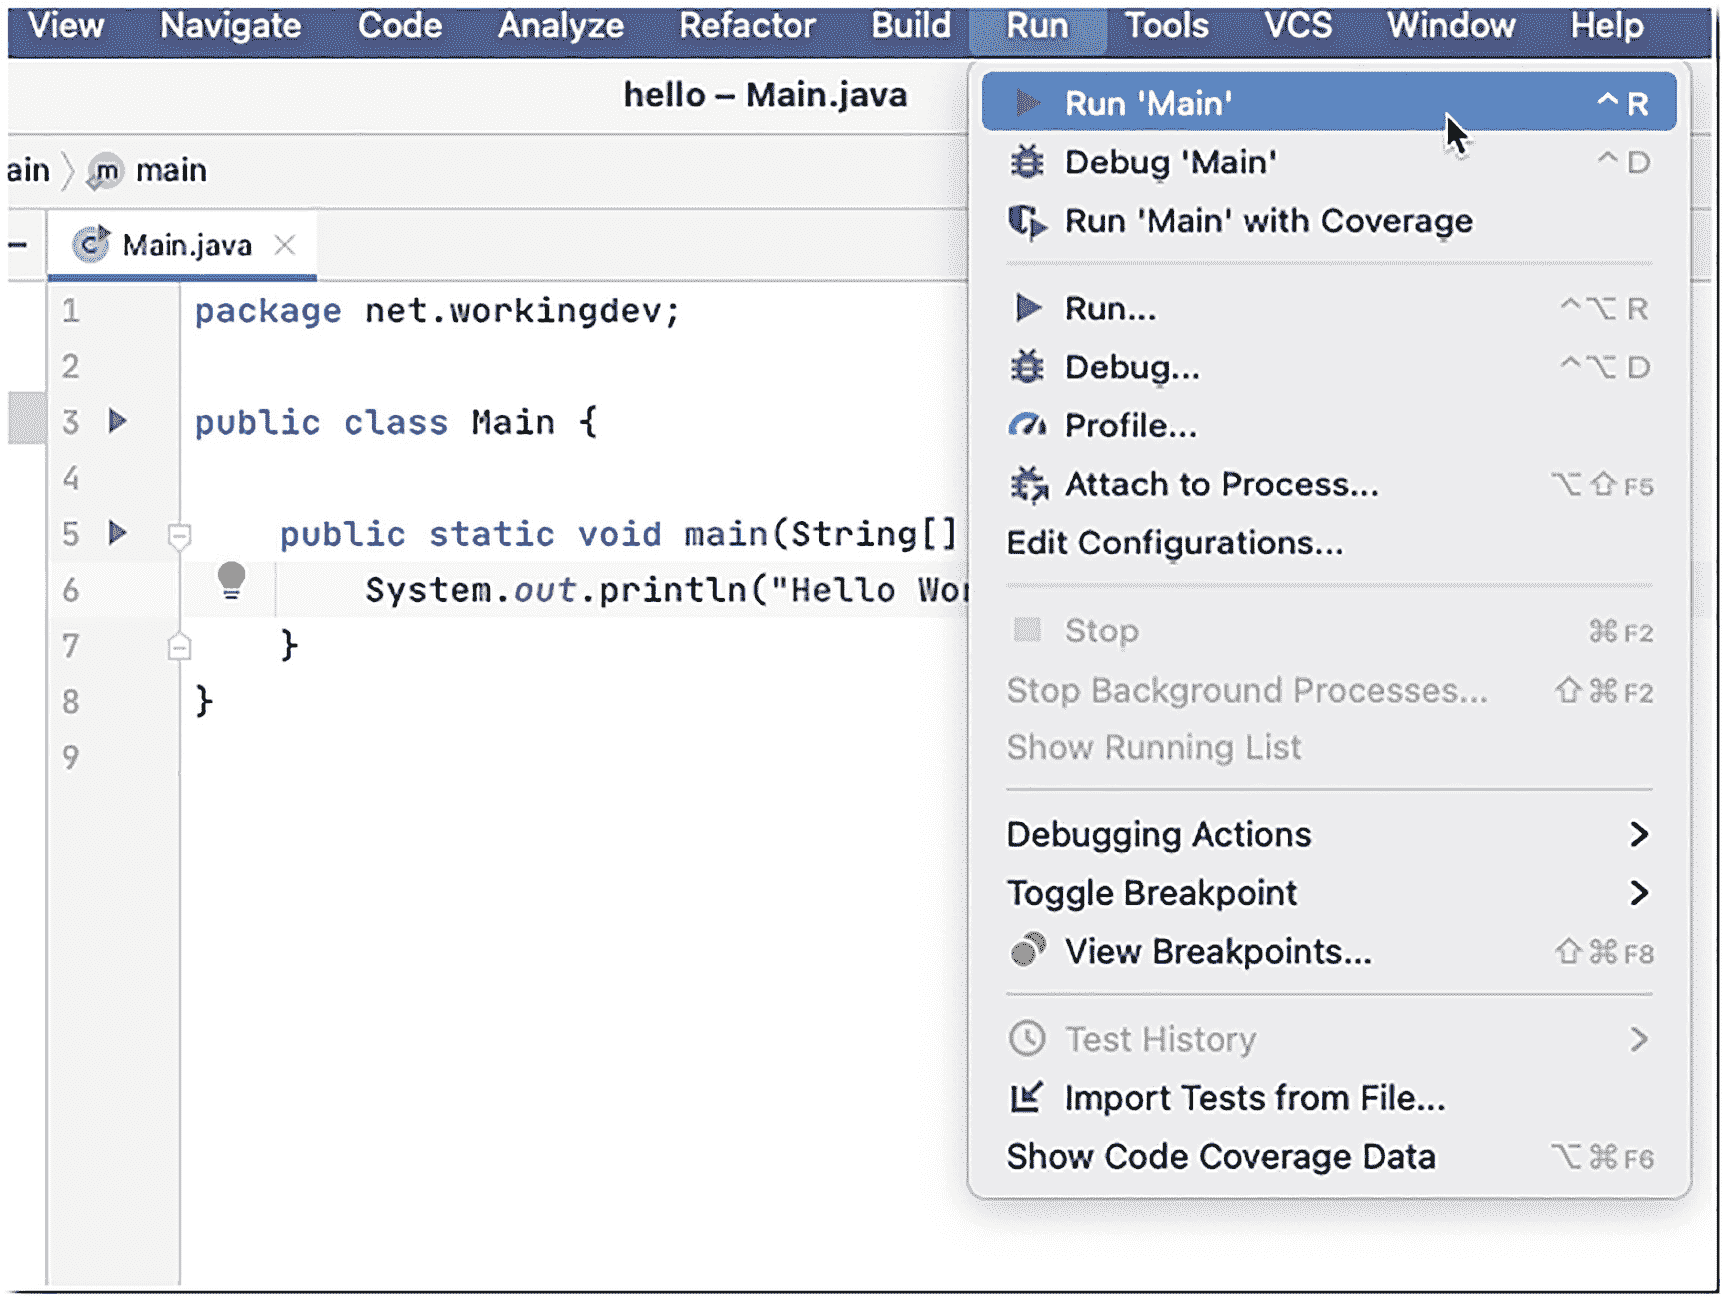Image resolution: width=1725 pixels, height=1299 pixels.
Task: Expand the Debugging Actions submenu
Action: coord(1638,834)
